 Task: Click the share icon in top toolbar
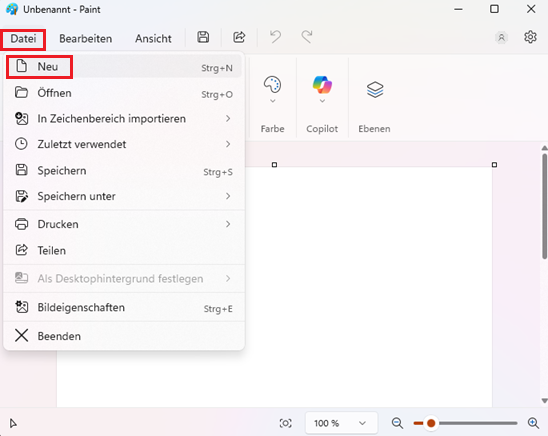click(239, 37)
